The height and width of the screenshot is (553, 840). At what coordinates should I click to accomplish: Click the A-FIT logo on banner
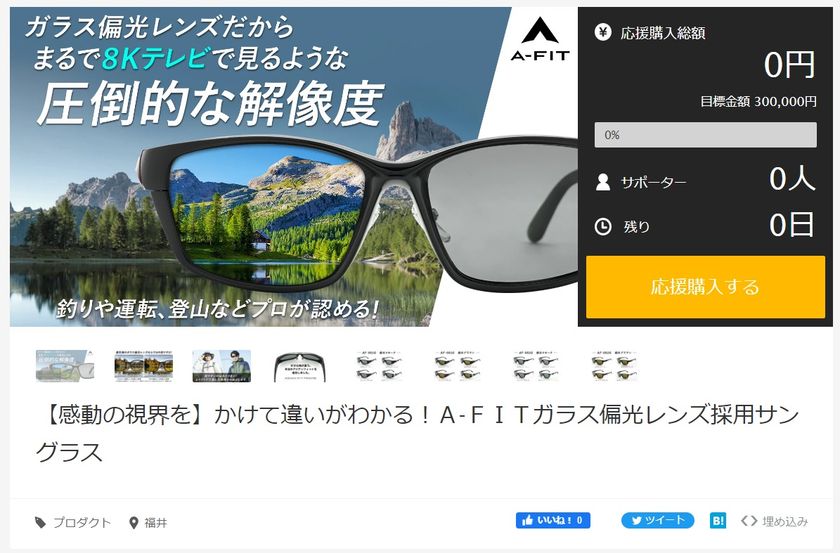[x=539, y=39]
